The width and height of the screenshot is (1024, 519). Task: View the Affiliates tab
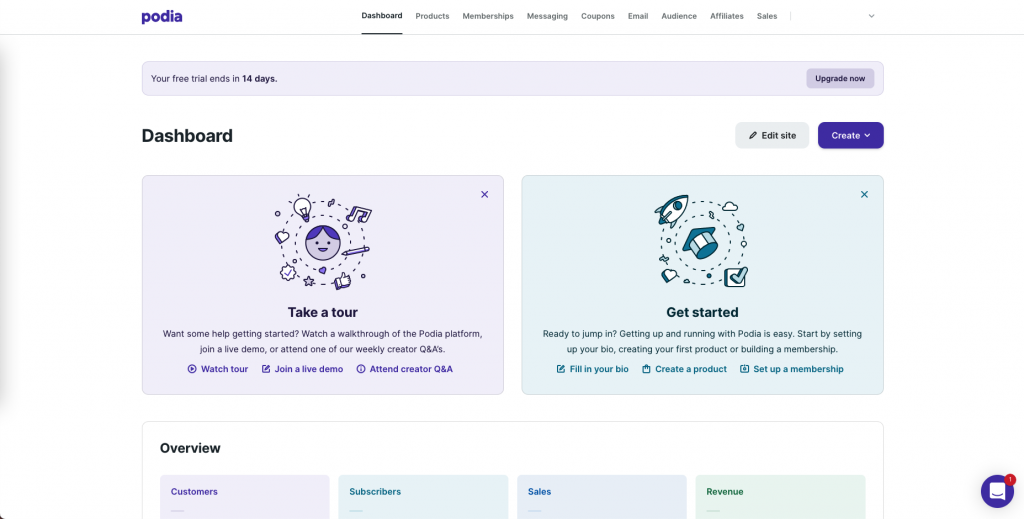[727, 16]
